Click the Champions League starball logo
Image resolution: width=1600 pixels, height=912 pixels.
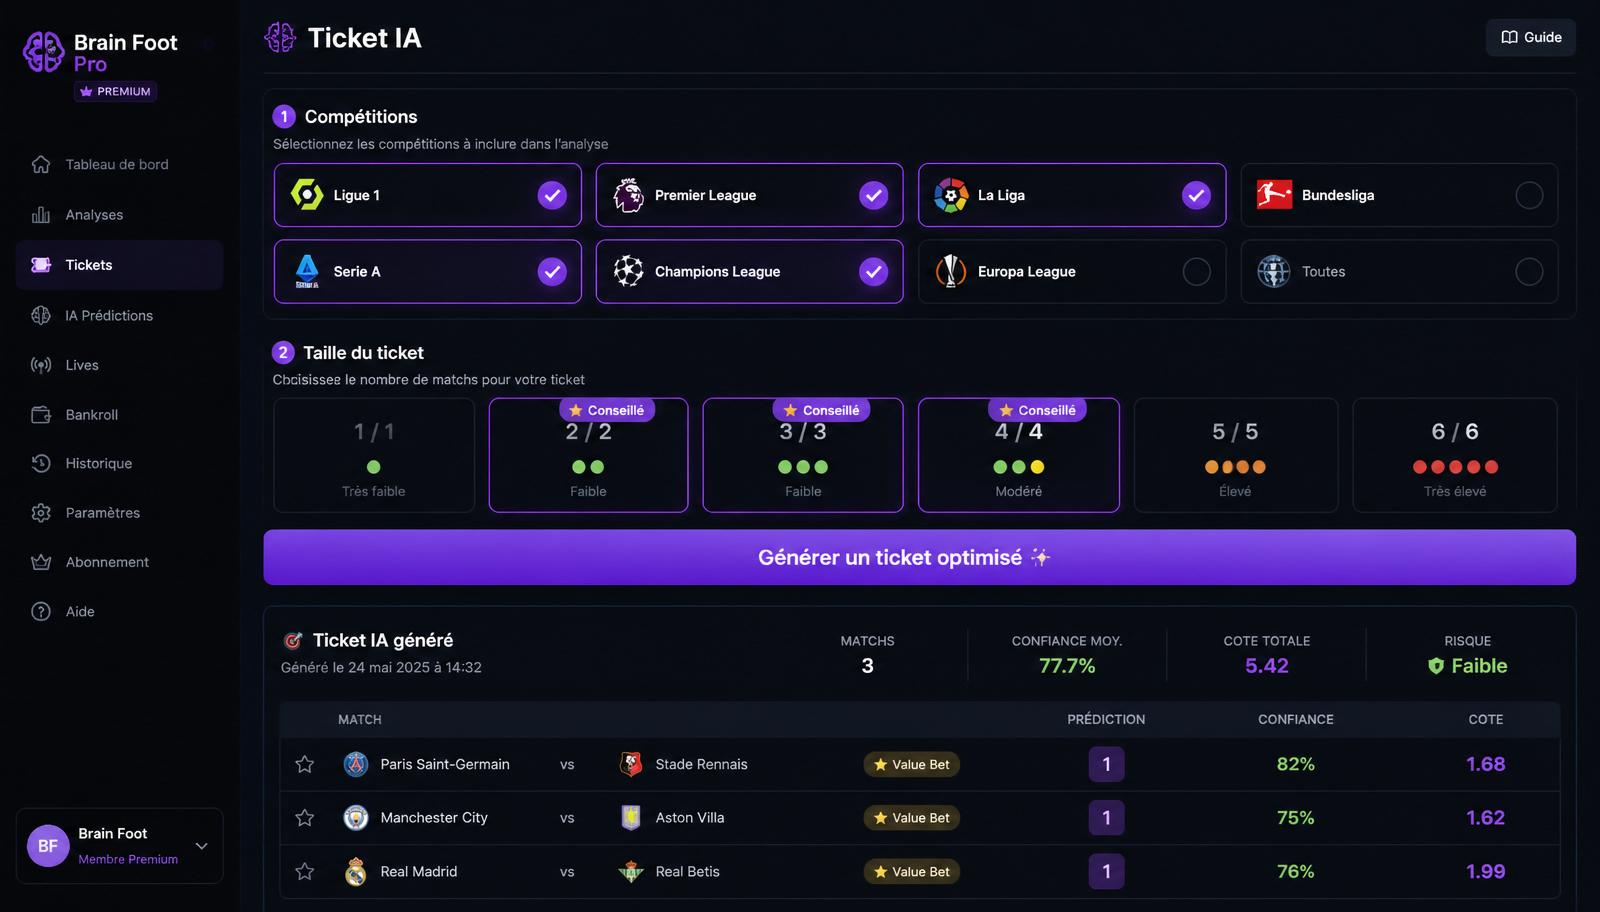click(x=628, y=271)
